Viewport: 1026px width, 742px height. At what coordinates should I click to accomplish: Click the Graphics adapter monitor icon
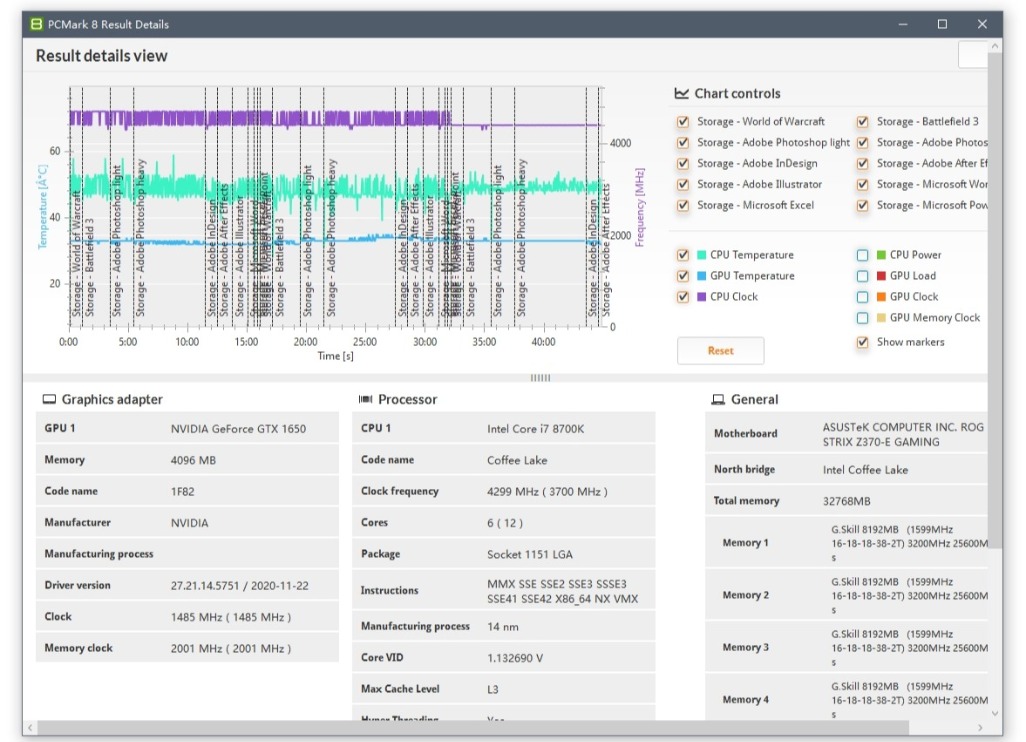(x=49, y=399)
